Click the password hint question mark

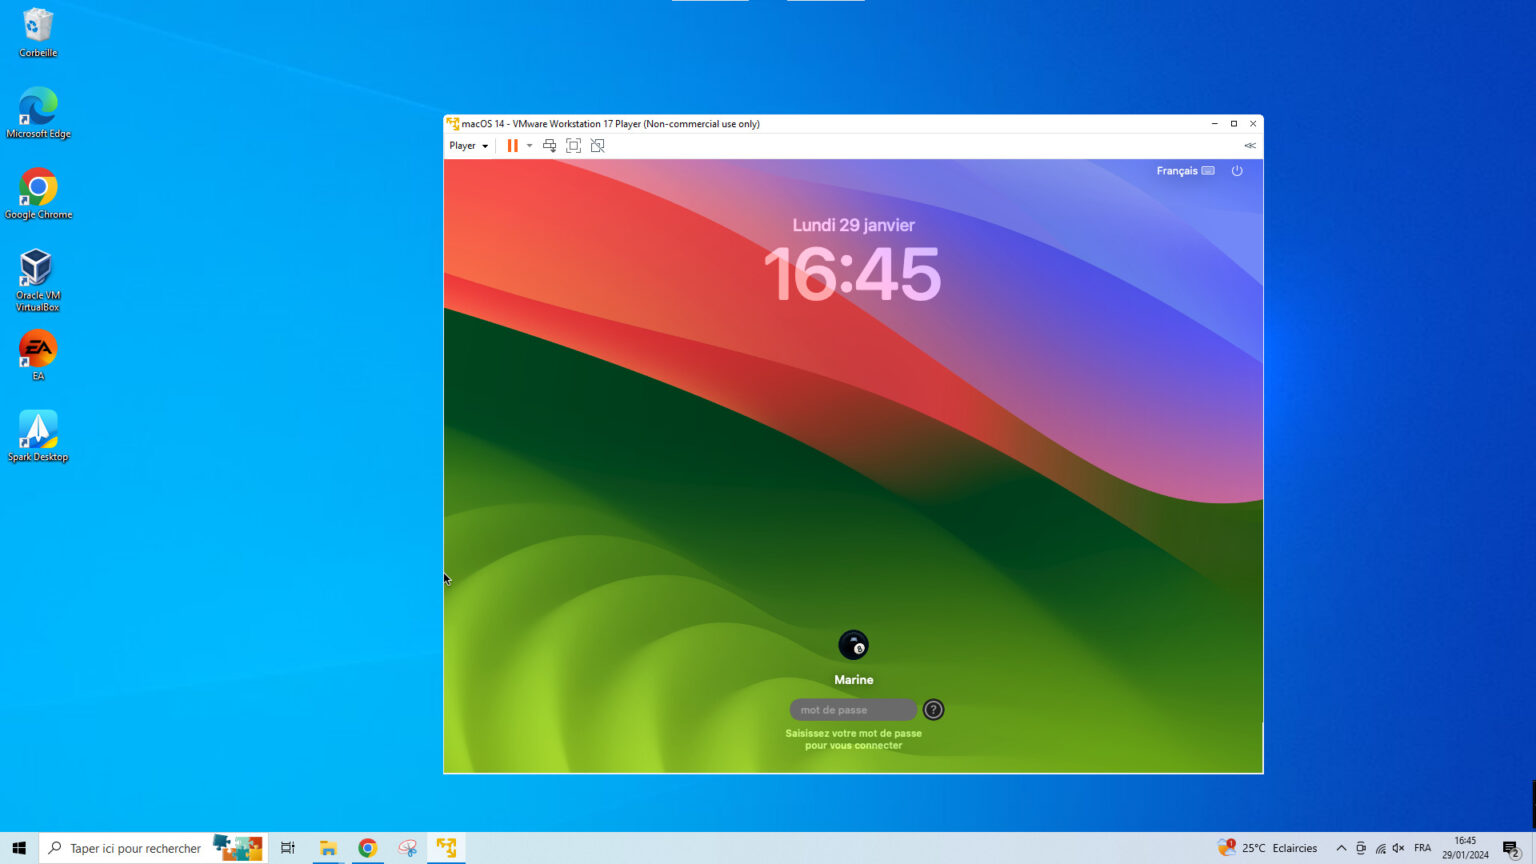pyautogui.click(x=932, y=709)
